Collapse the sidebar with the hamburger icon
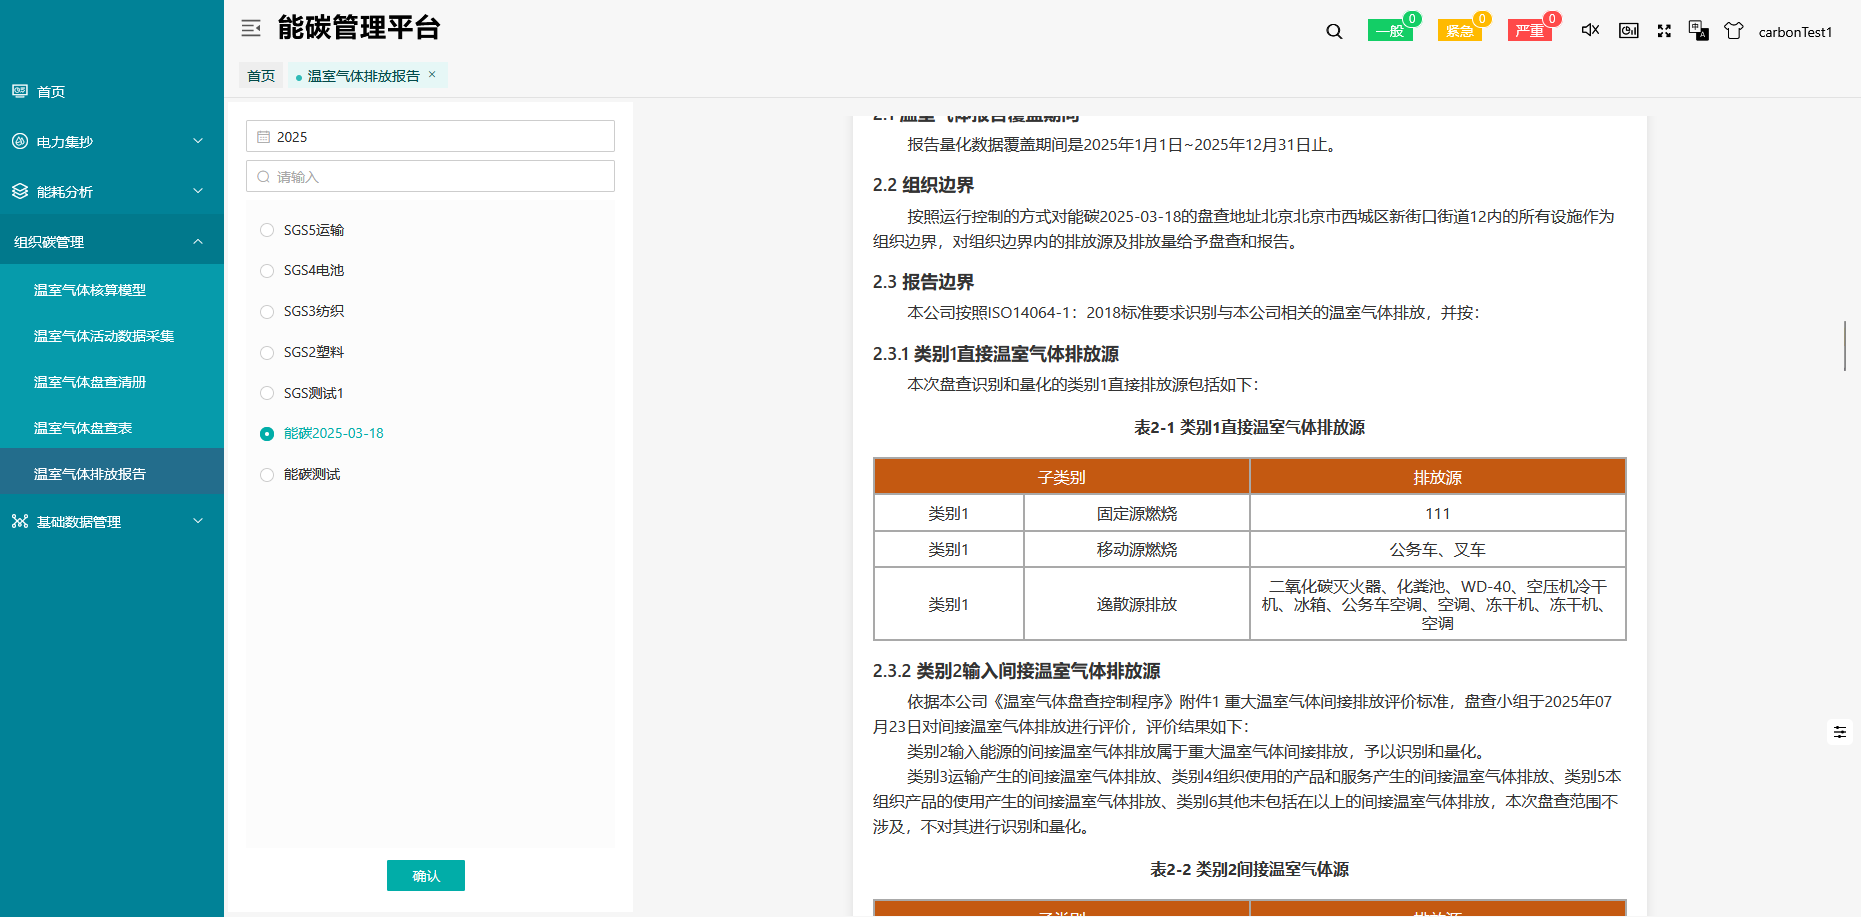1861x917 pixels. [x=251, y=28]
